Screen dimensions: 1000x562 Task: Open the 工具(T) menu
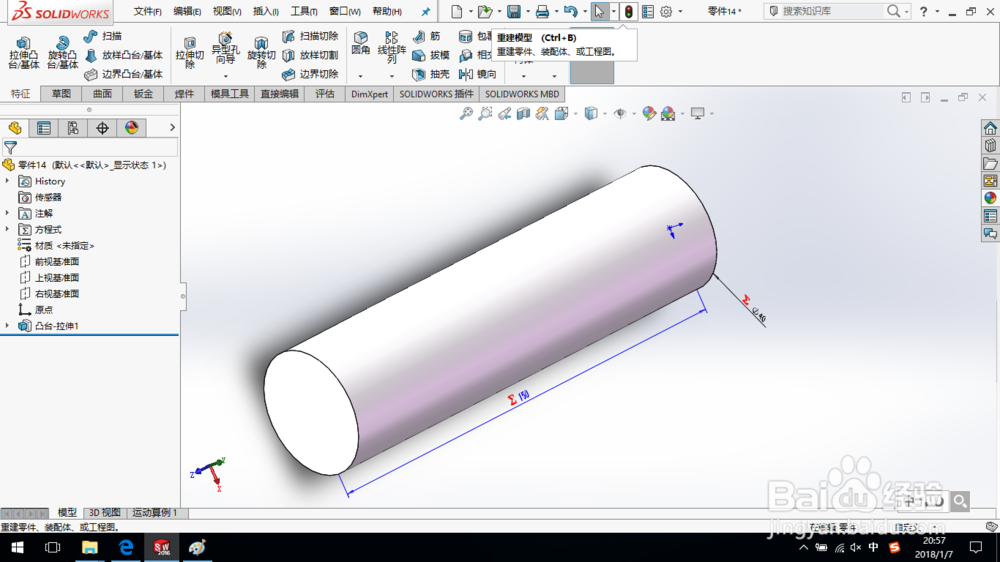click(x=304, y=11)
